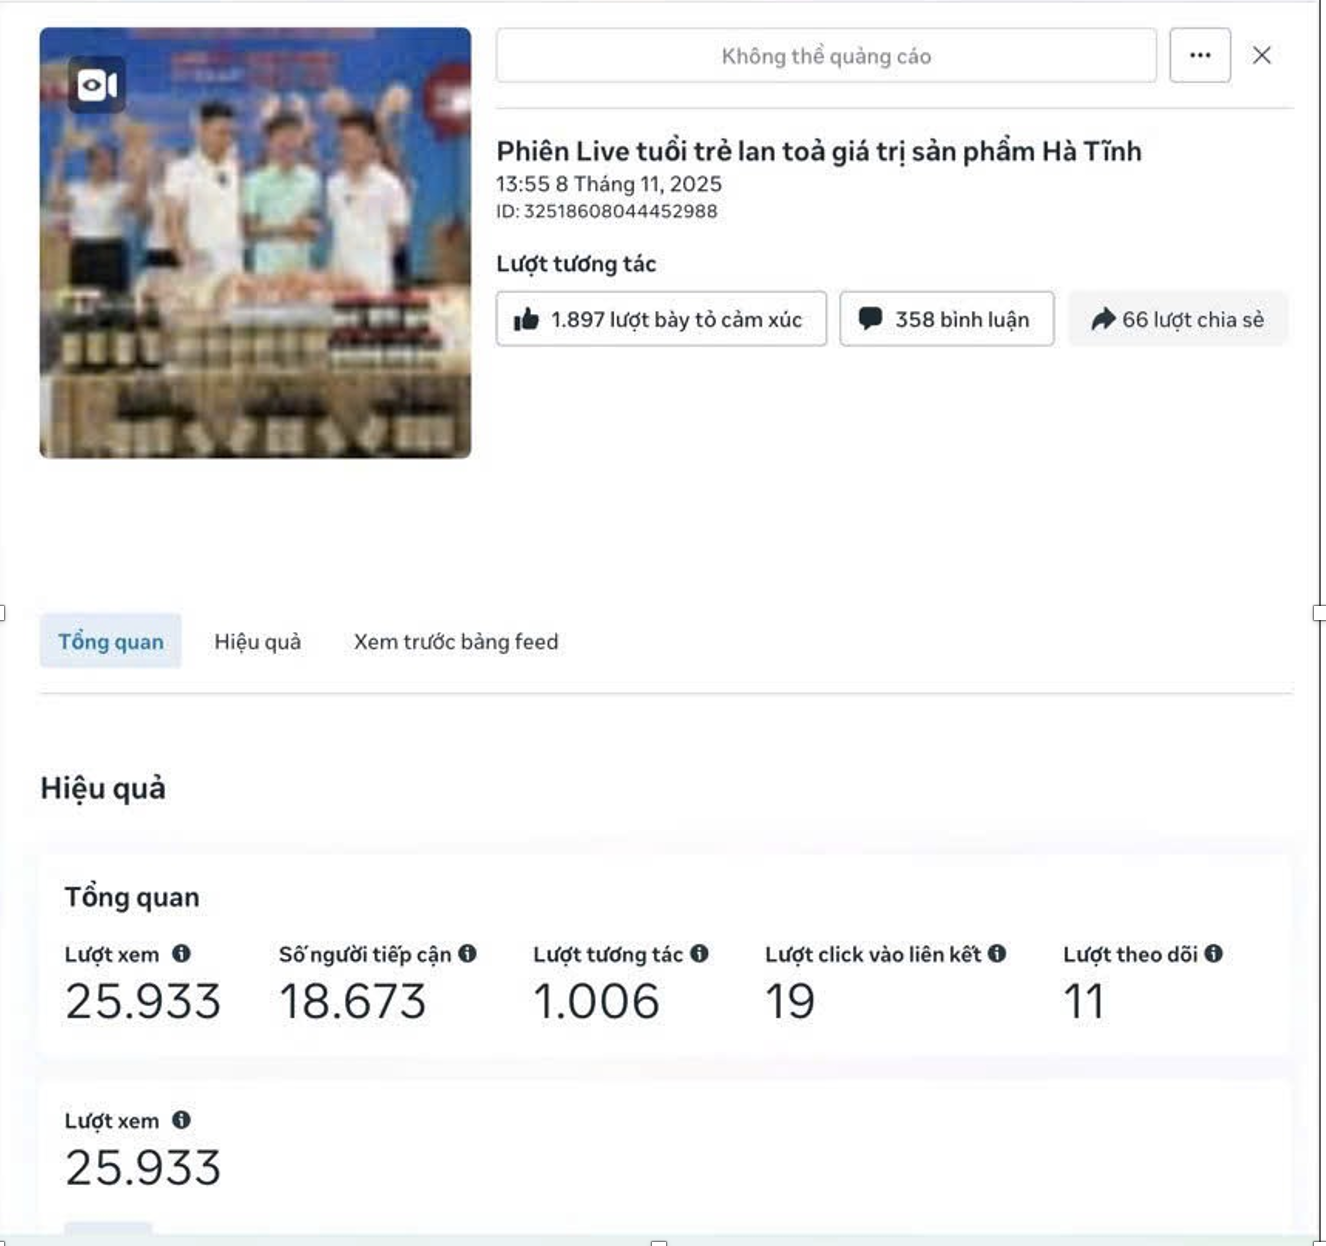This screenshot has width=1326, height=1246.
Task: Open the three-dot more options menu
Action: point(1200,56)
